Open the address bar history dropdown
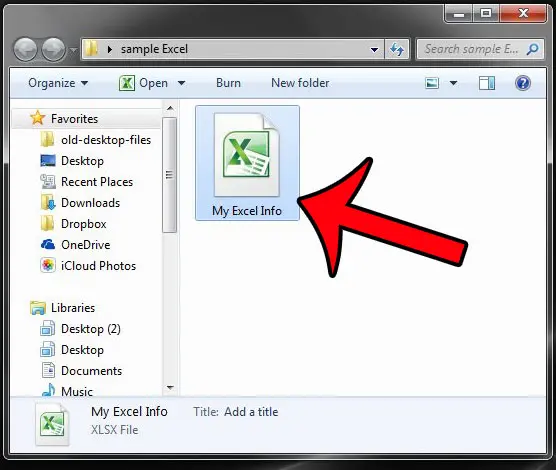The width and height of the screenshot is (556, 470). [374, 49]
